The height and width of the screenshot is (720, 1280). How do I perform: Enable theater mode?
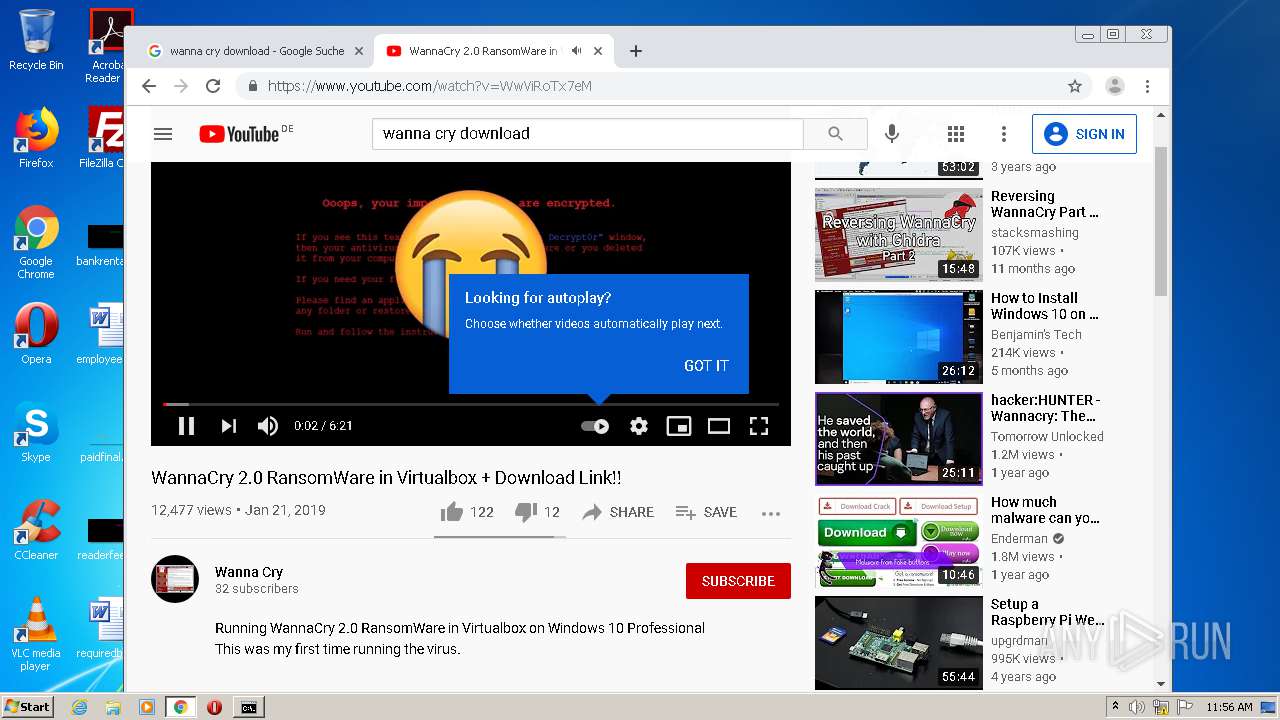pyautogui.click(x=719, y=426)
